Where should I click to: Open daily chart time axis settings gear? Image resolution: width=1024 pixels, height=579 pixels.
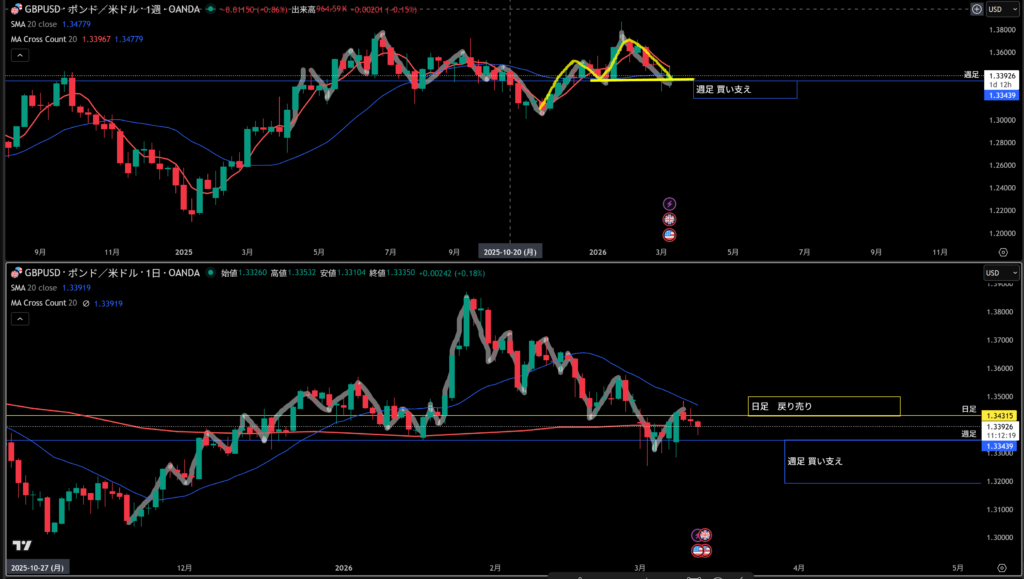click(1002, 566)
